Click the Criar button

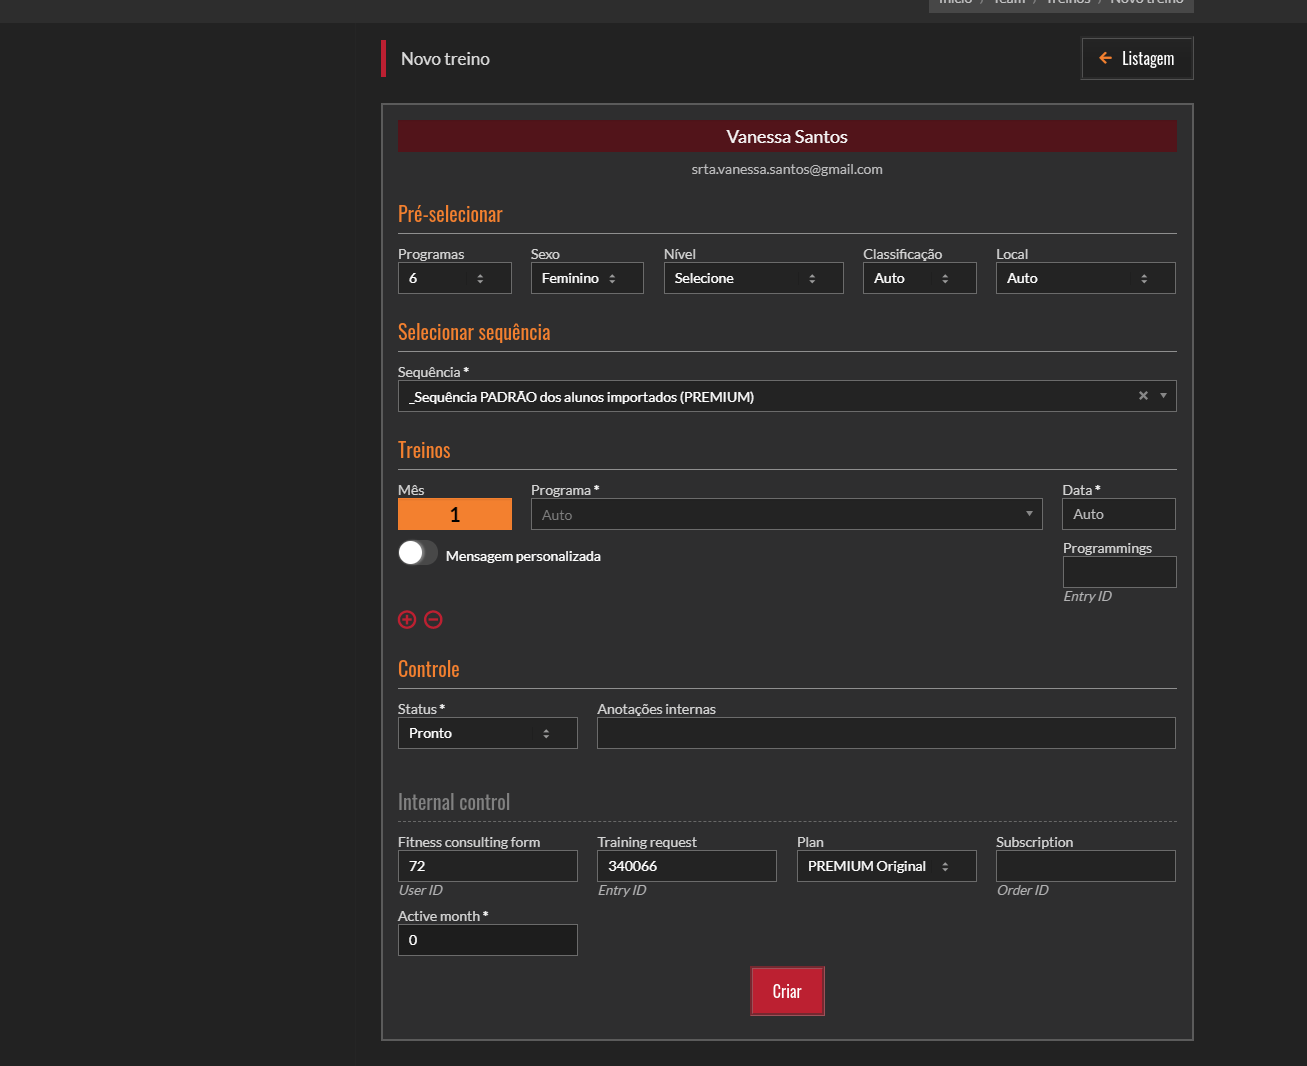787,991
